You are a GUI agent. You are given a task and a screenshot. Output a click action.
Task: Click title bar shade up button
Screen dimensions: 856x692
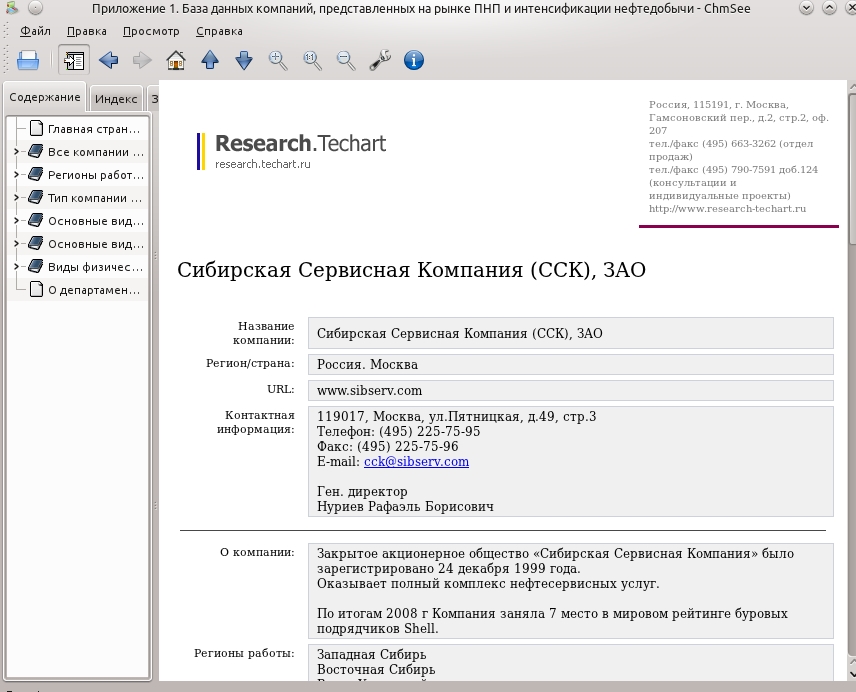829,8
